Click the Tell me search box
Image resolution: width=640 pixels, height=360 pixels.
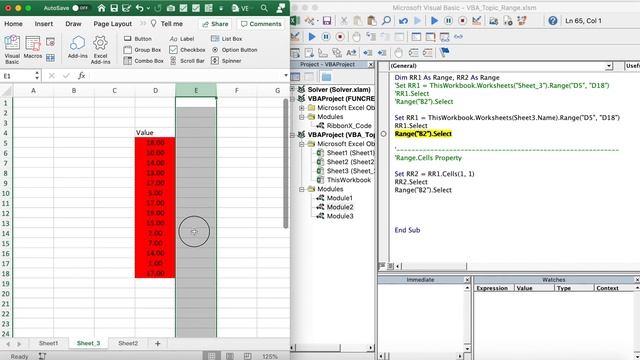point(171,24)
